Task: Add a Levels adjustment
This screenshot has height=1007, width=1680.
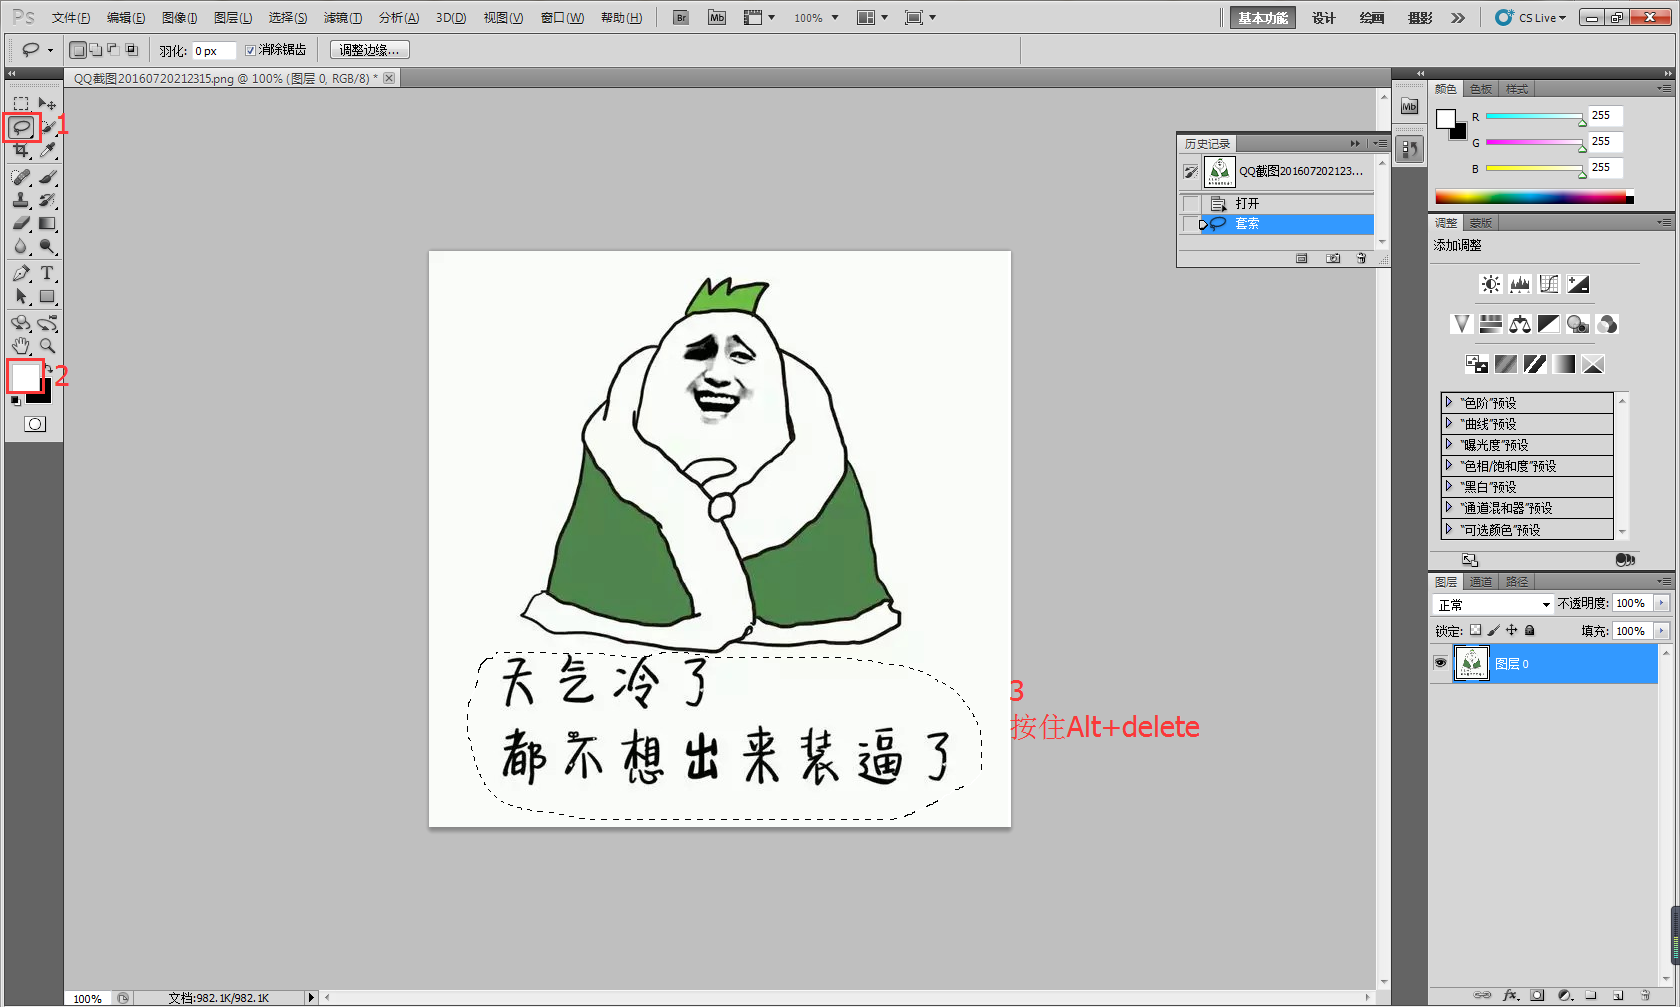Action: (1520, 284)
